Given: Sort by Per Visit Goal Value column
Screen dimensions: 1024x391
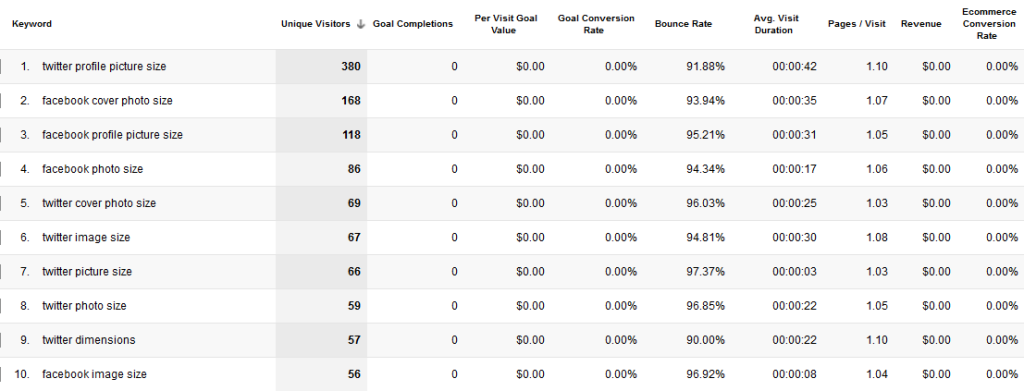Looking at the screenshot, I should [x=506, y=24].
